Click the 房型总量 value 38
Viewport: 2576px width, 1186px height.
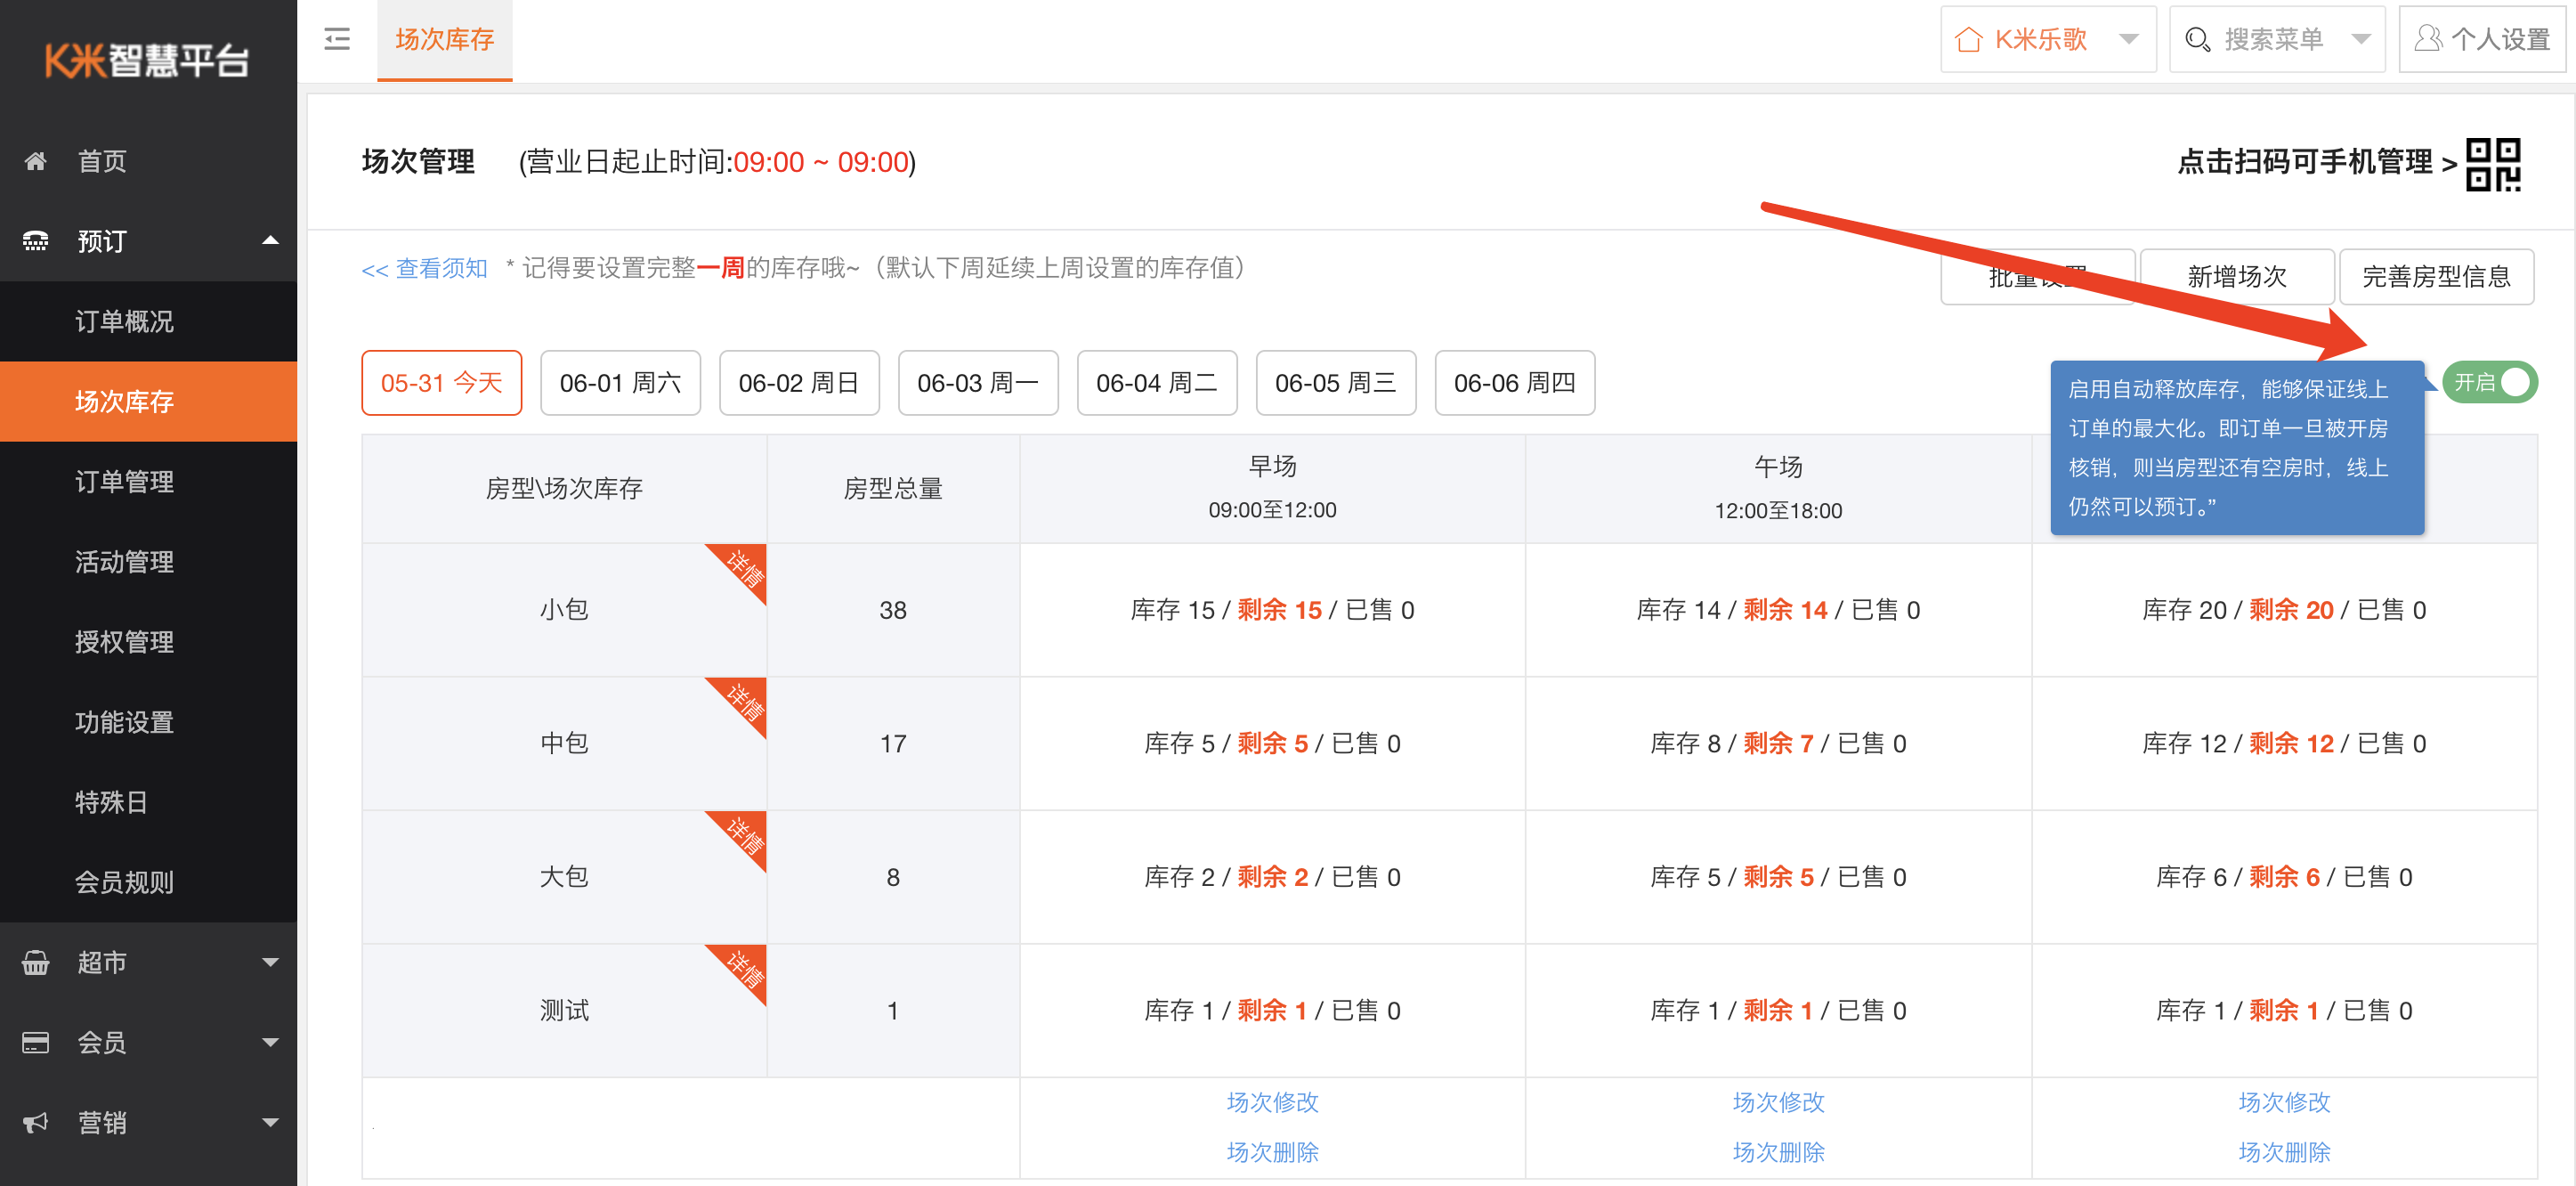pos(893,610)
